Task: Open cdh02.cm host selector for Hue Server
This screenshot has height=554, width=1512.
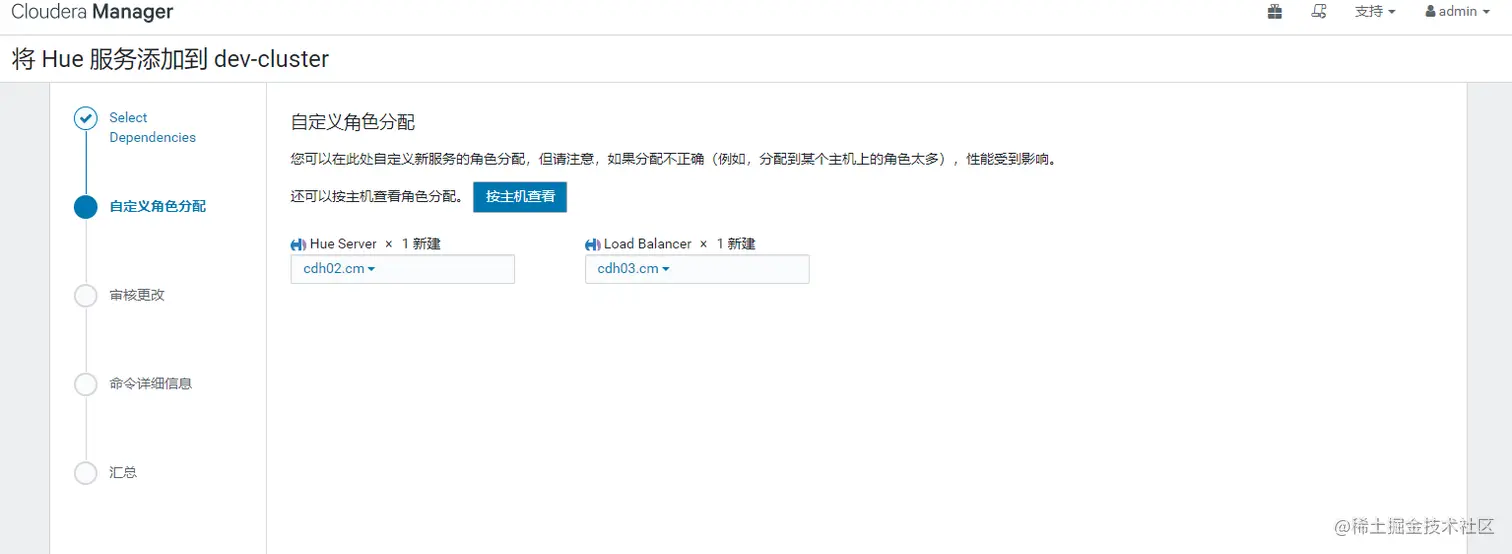Action: [x=339, y=269]
